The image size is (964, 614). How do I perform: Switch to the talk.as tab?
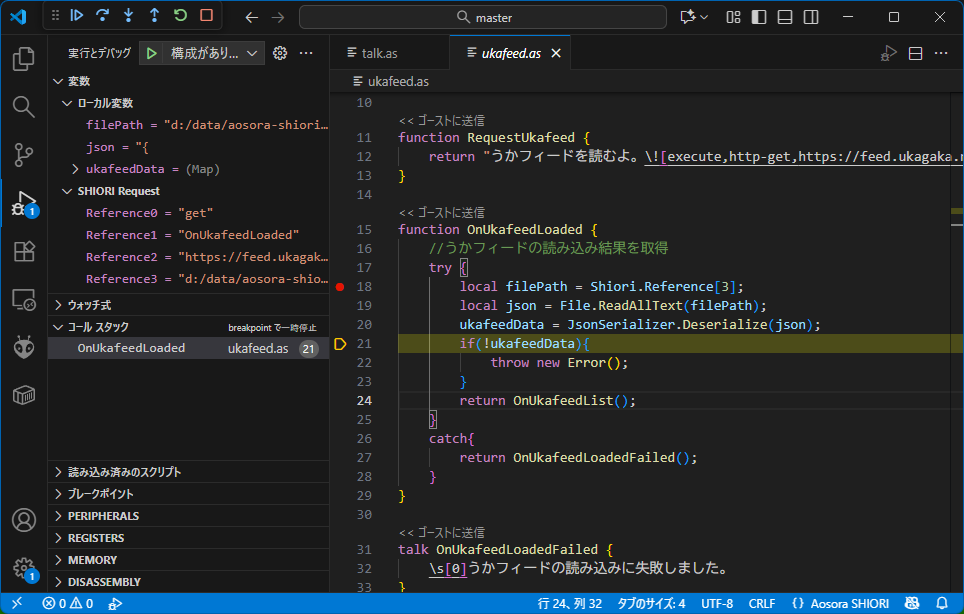coord(380,53)
